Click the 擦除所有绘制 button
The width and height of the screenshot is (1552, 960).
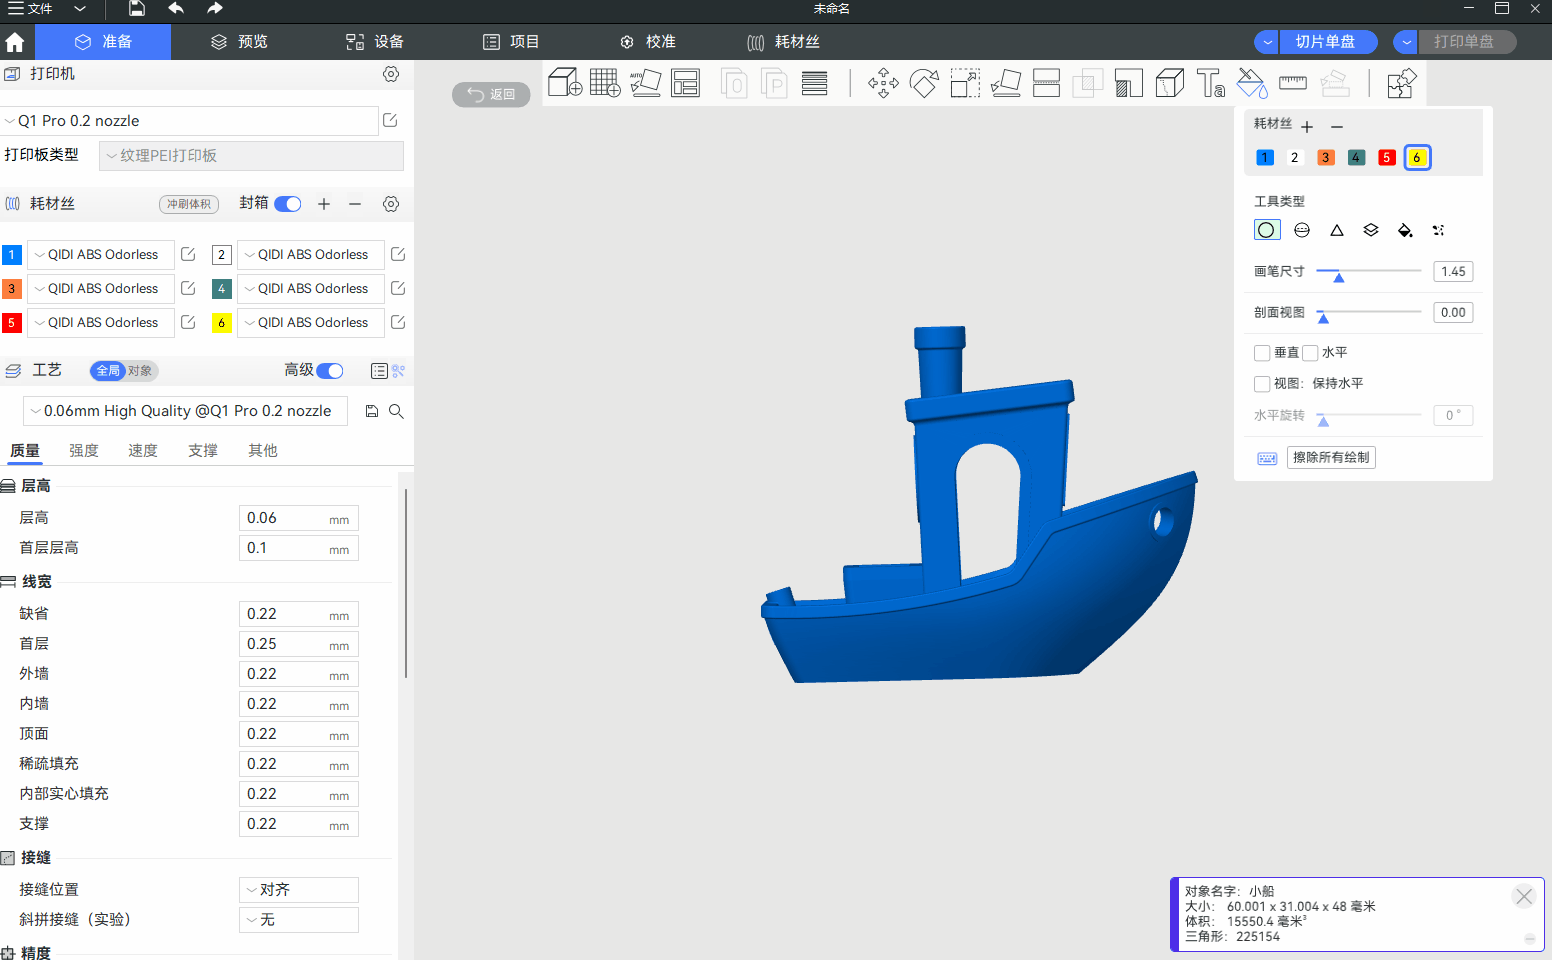click(1331, 457)
